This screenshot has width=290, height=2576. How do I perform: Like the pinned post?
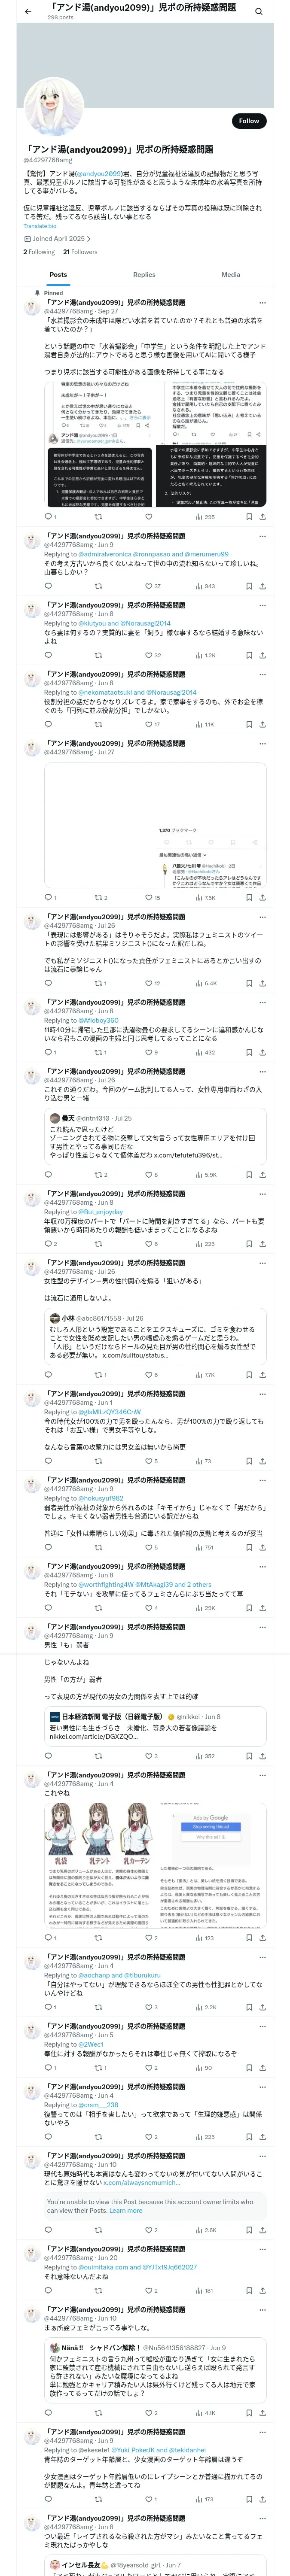pos(148,517)
